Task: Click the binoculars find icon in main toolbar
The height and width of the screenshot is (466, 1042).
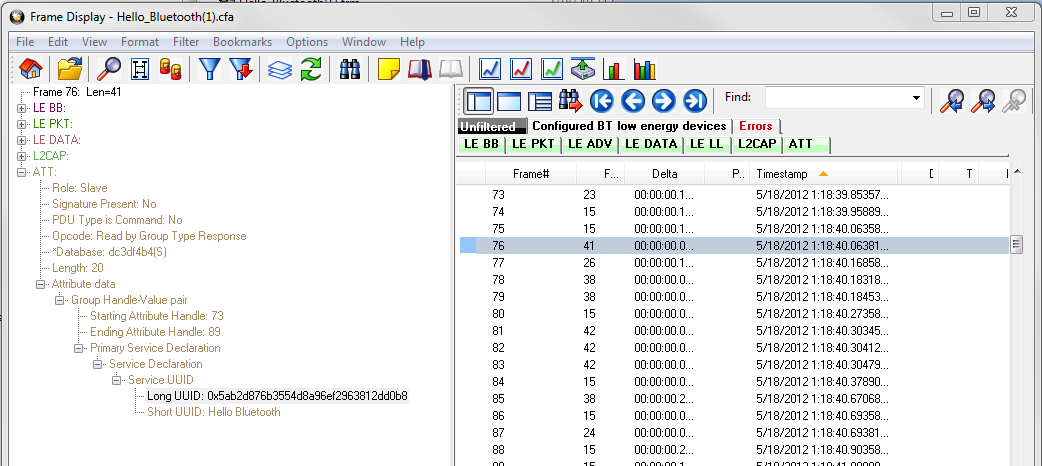Action: pyautogui.click(x=350, y=68)
